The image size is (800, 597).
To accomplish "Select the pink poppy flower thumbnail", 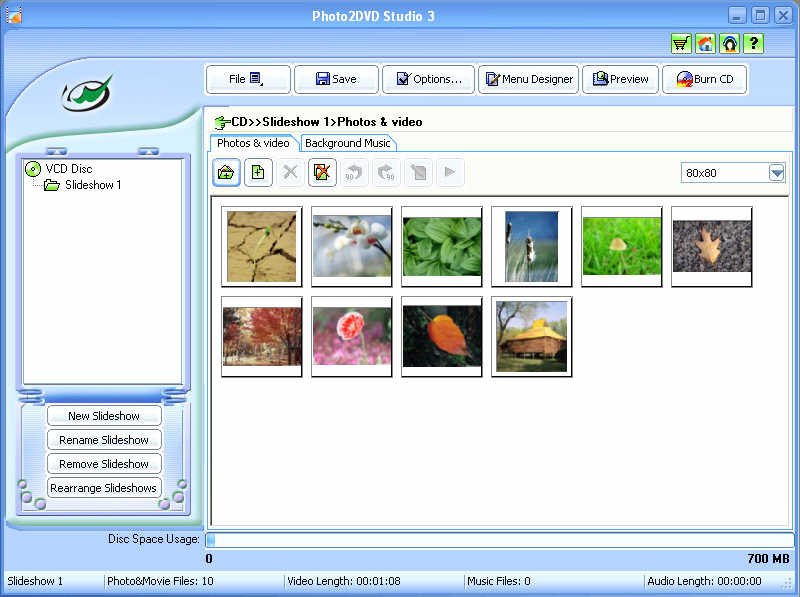I will click(352, 337).
